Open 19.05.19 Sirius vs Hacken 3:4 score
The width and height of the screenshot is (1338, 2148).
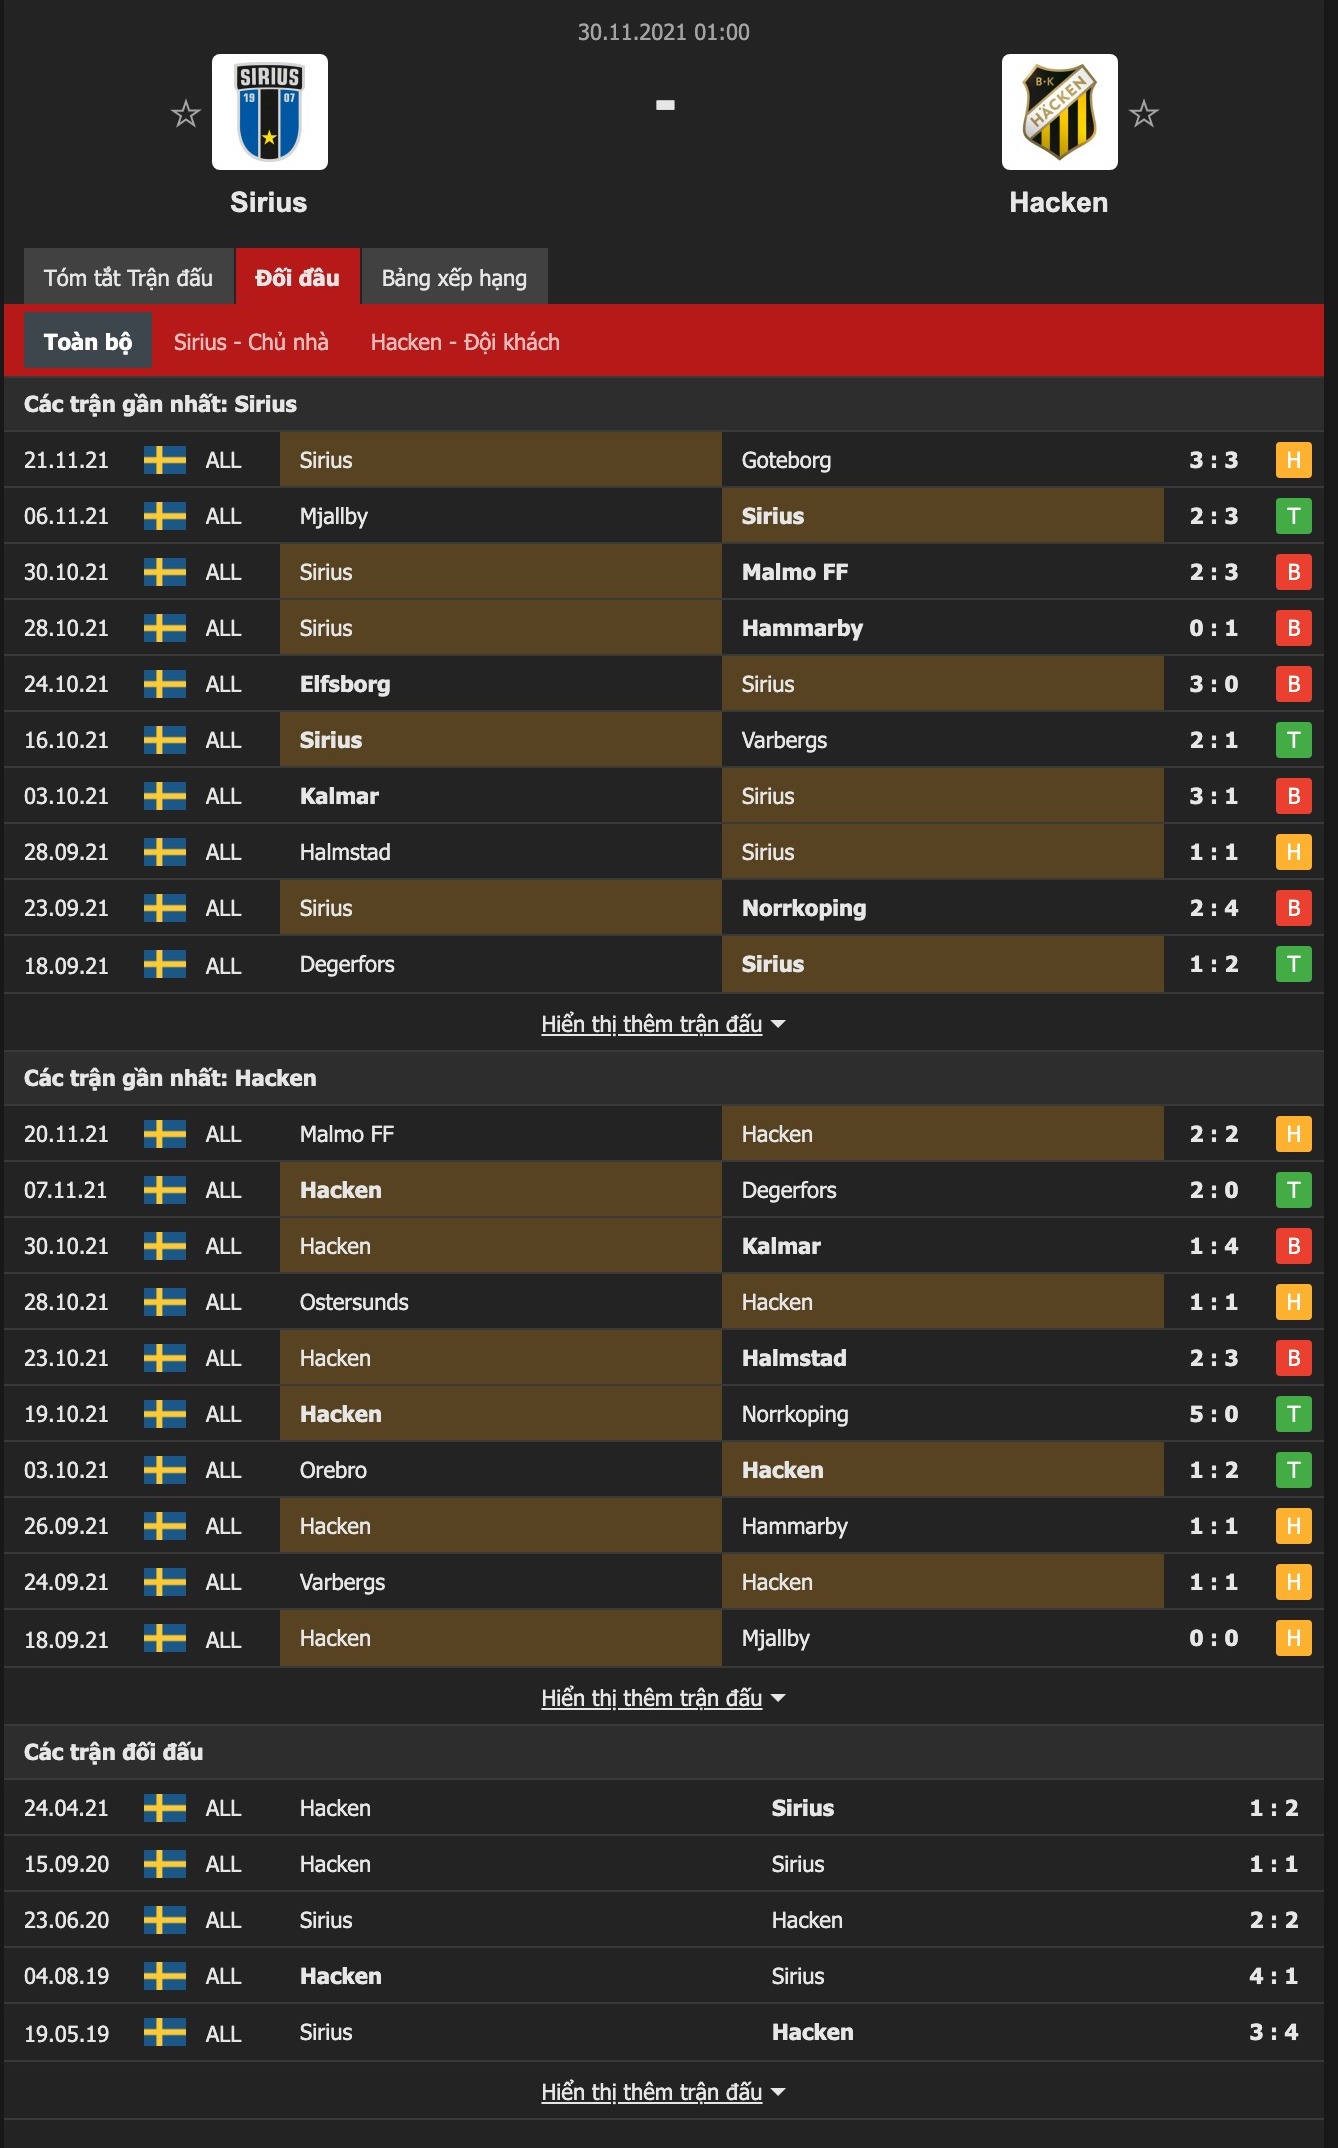tap(1274, 2032)
